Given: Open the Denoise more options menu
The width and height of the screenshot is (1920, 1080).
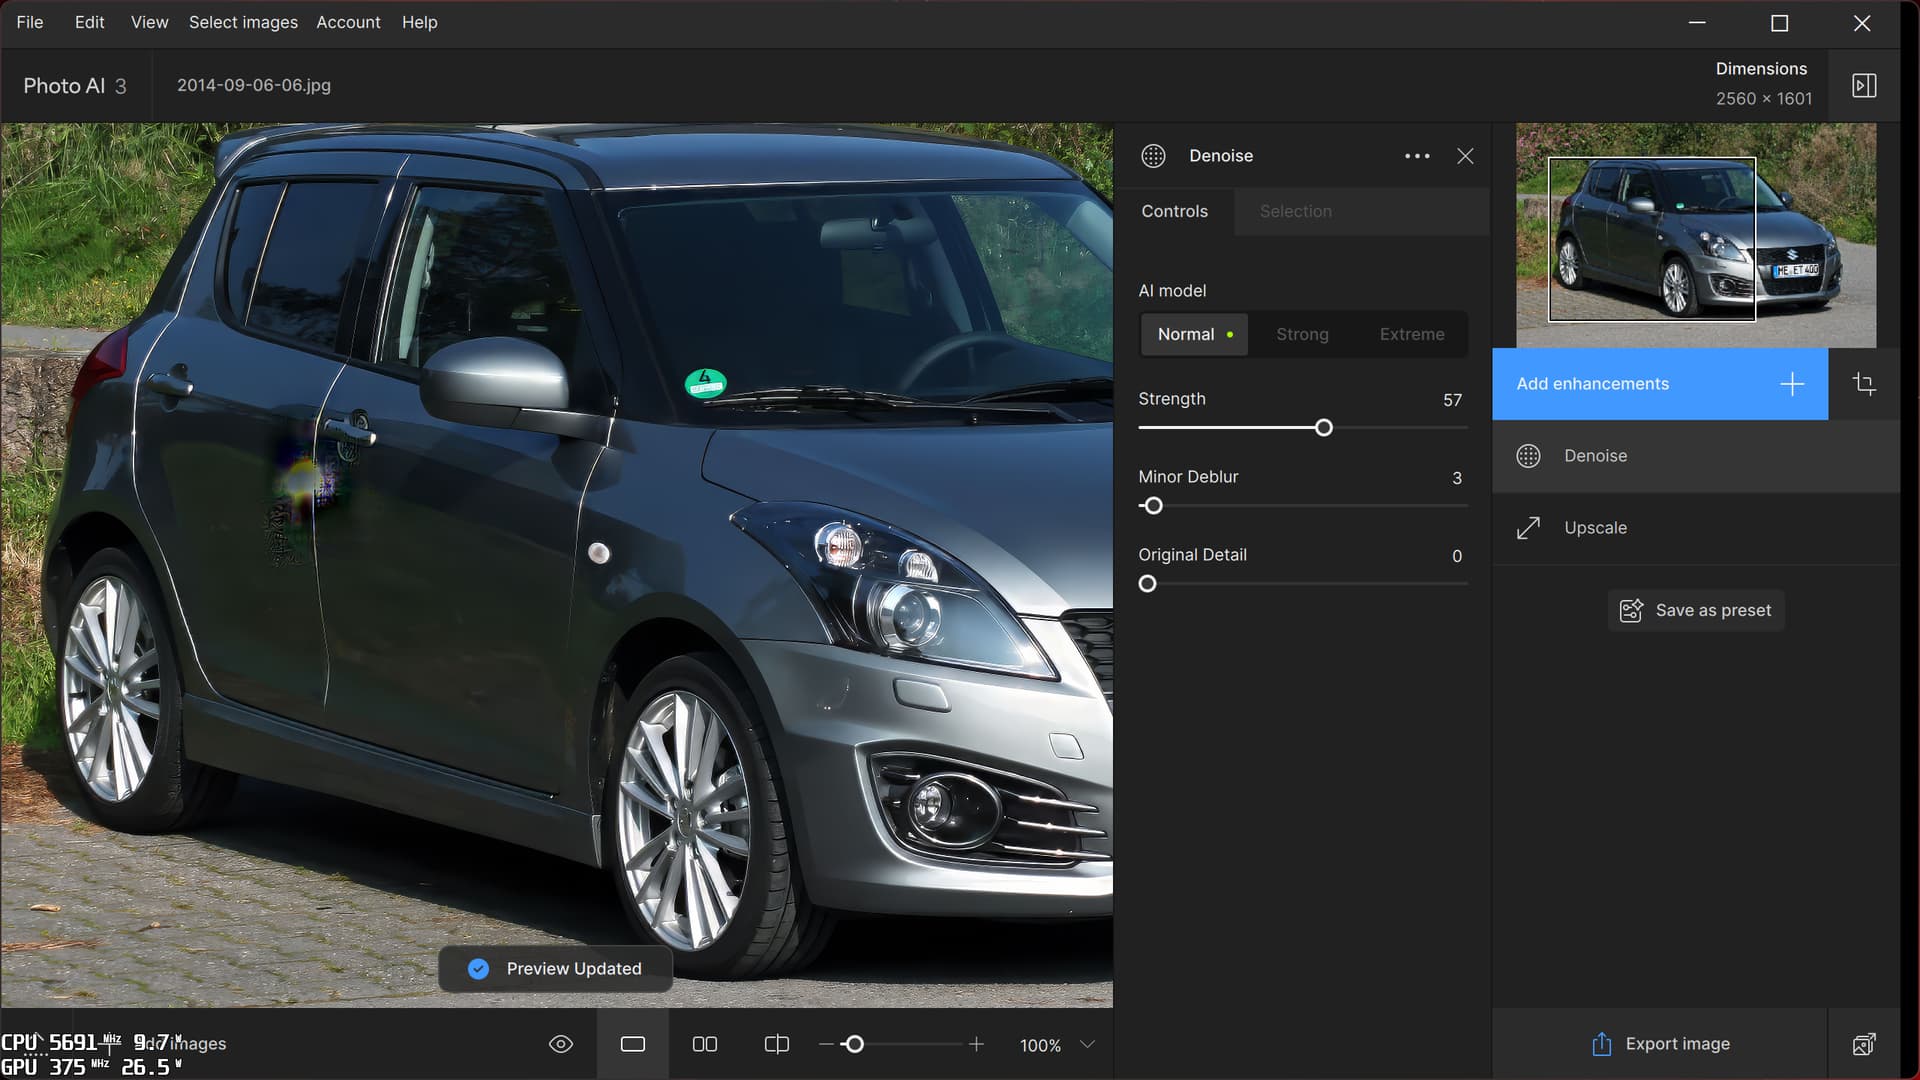Looking at the screenshot, I should tap(1417, 156).
